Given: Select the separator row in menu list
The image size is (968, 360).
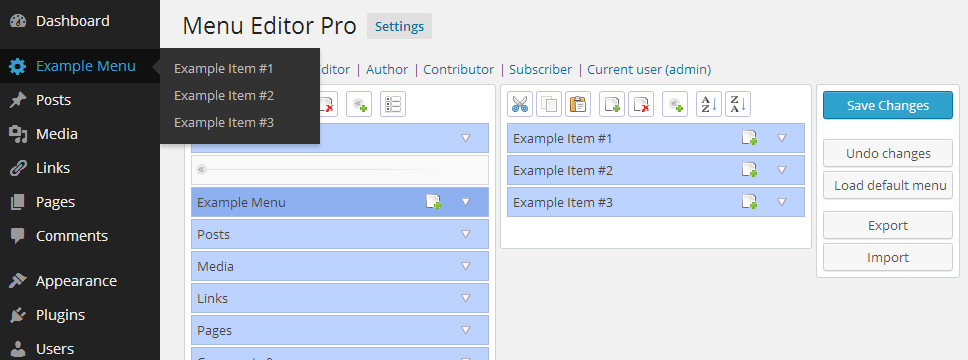Looking at the screenshot, I should (340, 170).
